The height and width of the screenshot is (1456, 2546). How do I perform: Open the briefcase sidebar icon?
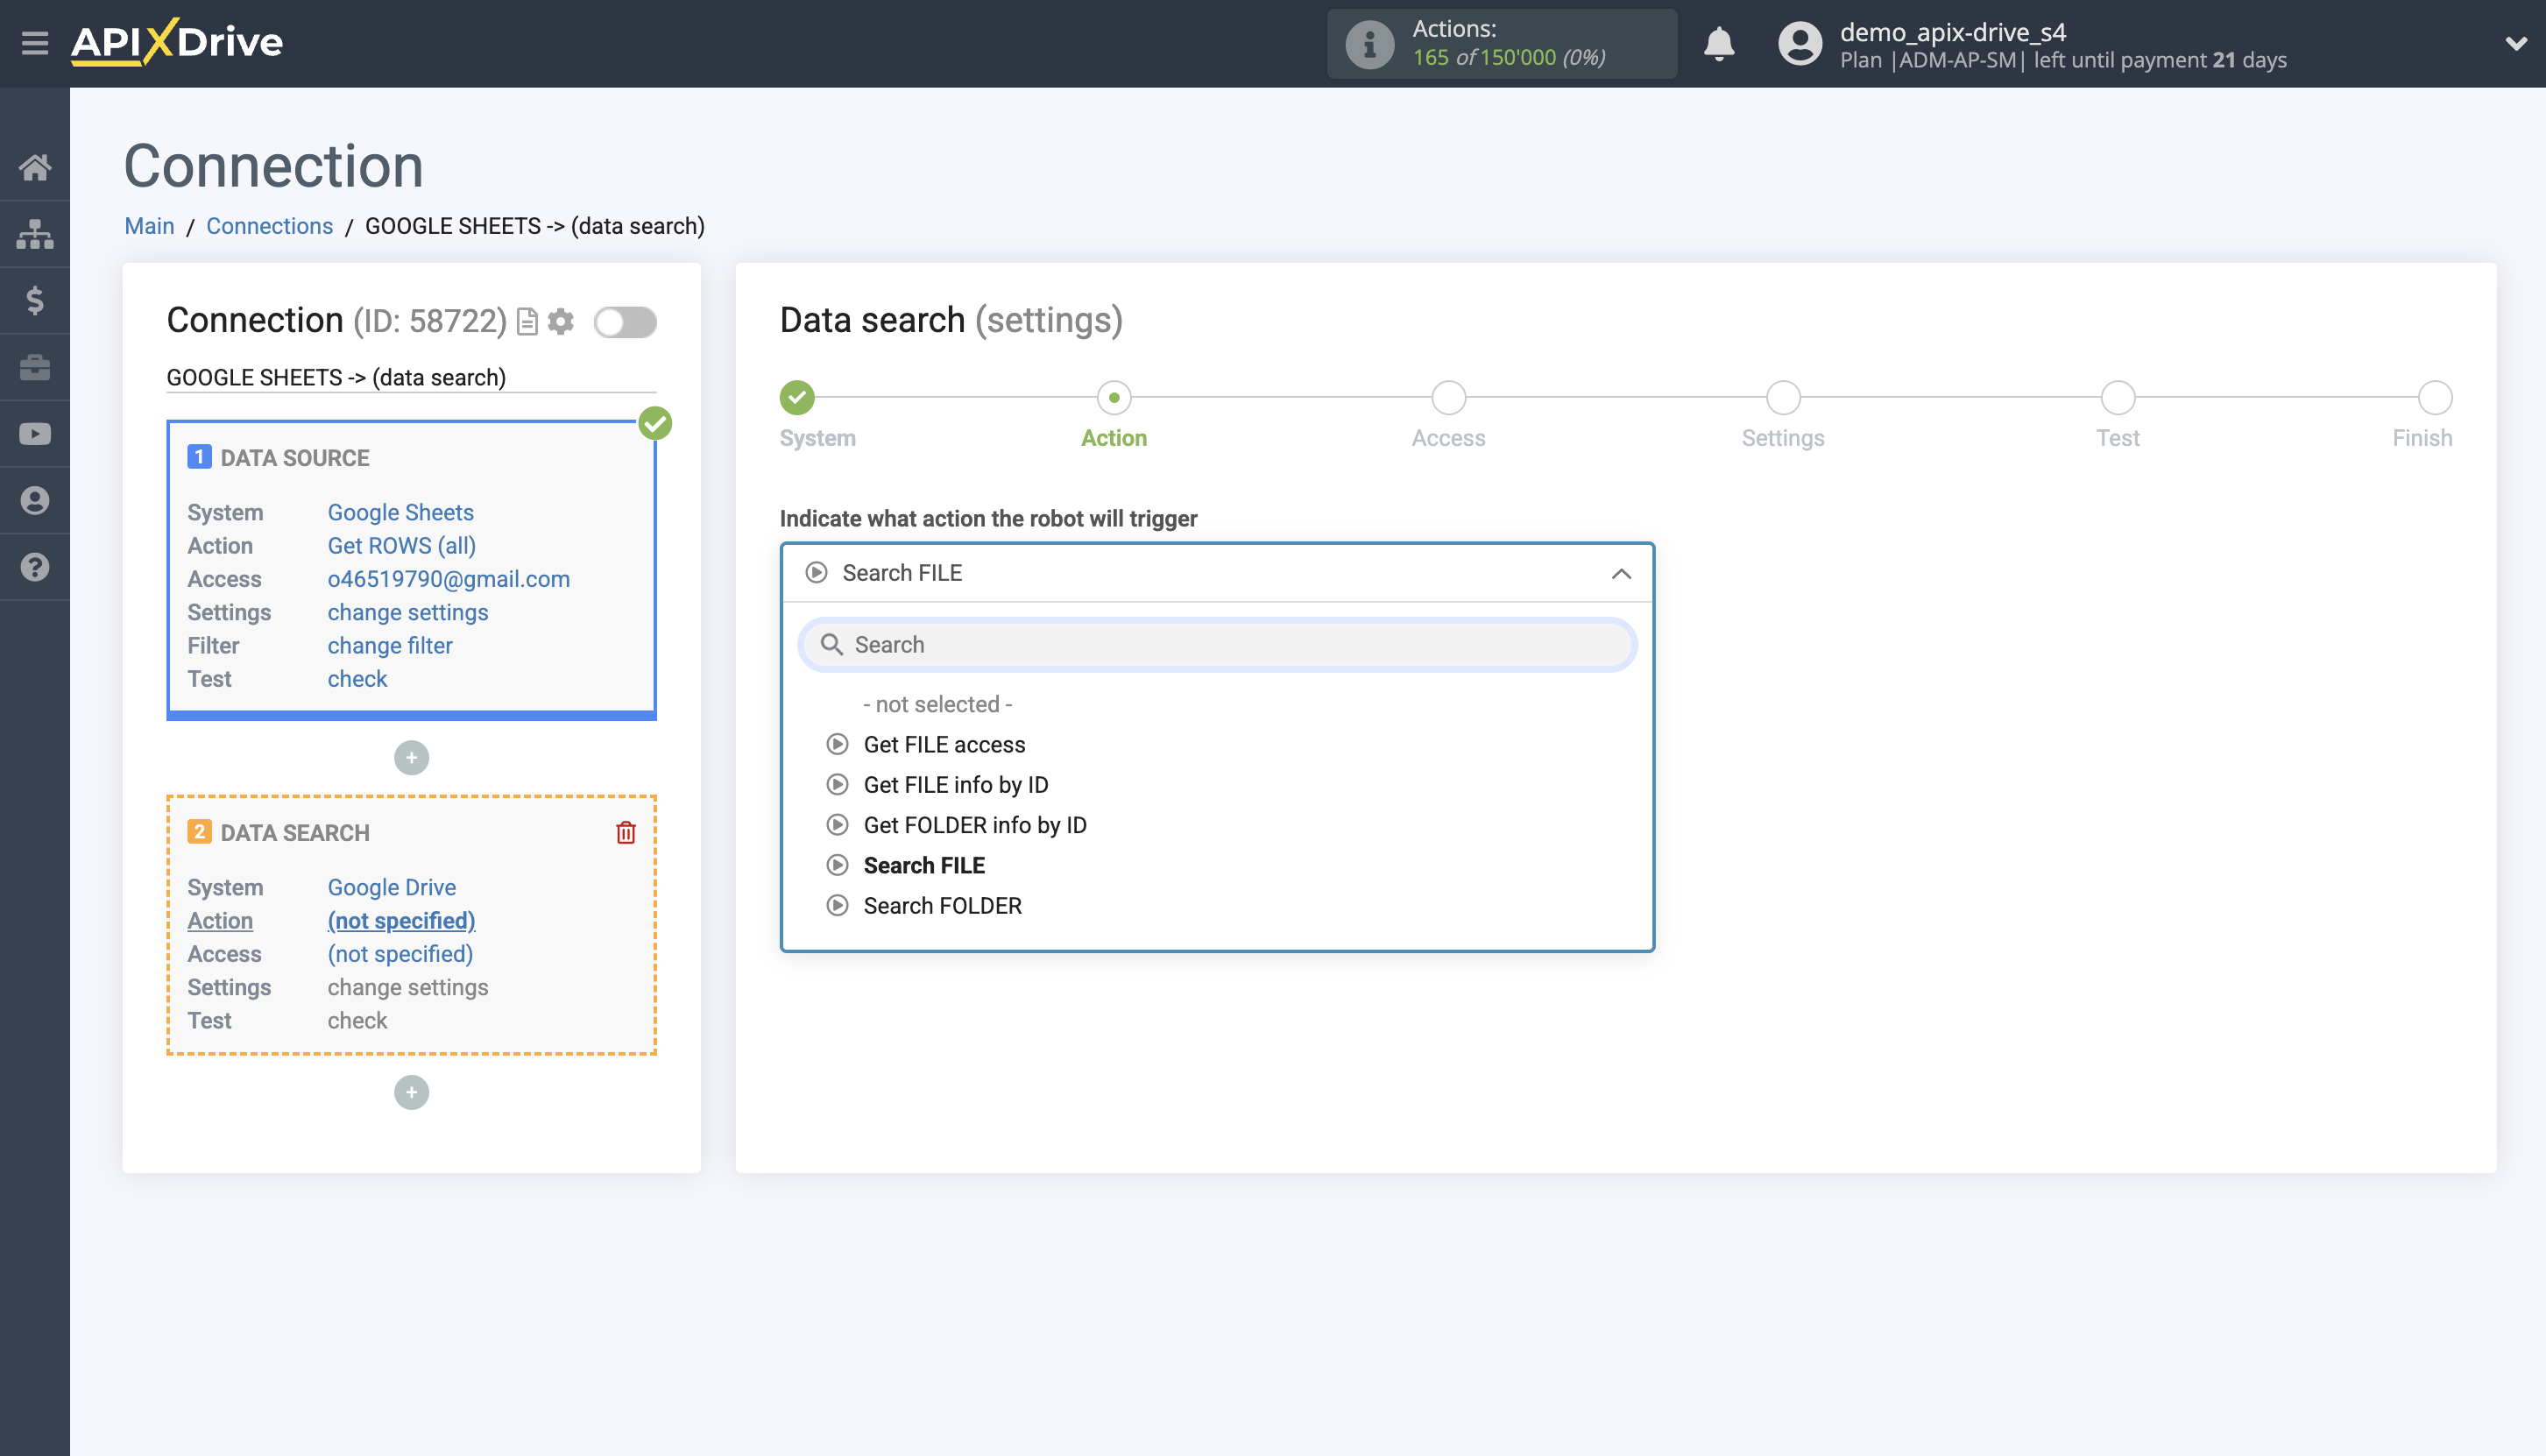[35, 367]
